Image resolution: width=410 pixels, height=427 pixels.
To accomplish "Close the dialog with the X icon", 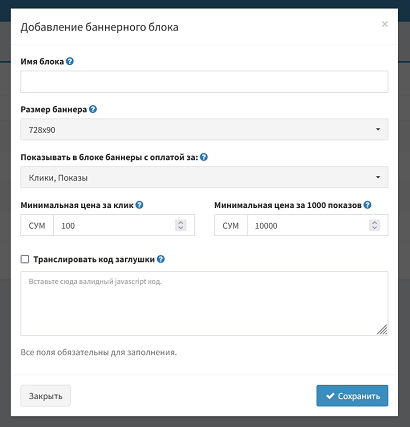I will coord(385,24).
